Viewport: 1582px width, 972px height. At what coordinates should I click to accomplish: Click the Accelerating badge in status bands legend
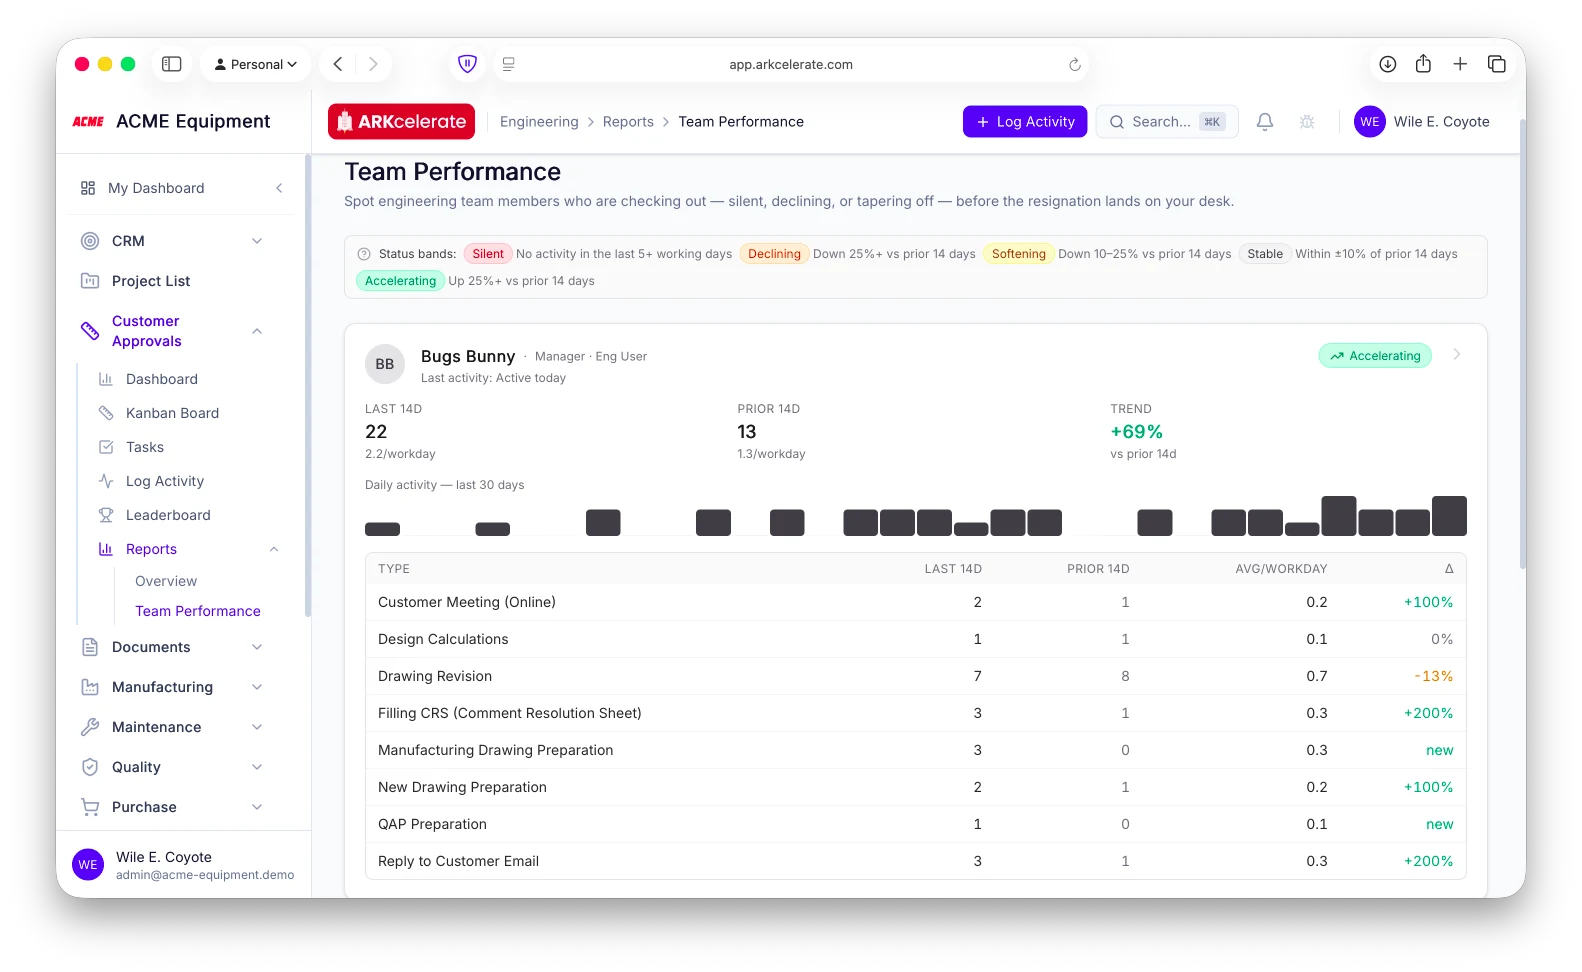pos(400,281)
